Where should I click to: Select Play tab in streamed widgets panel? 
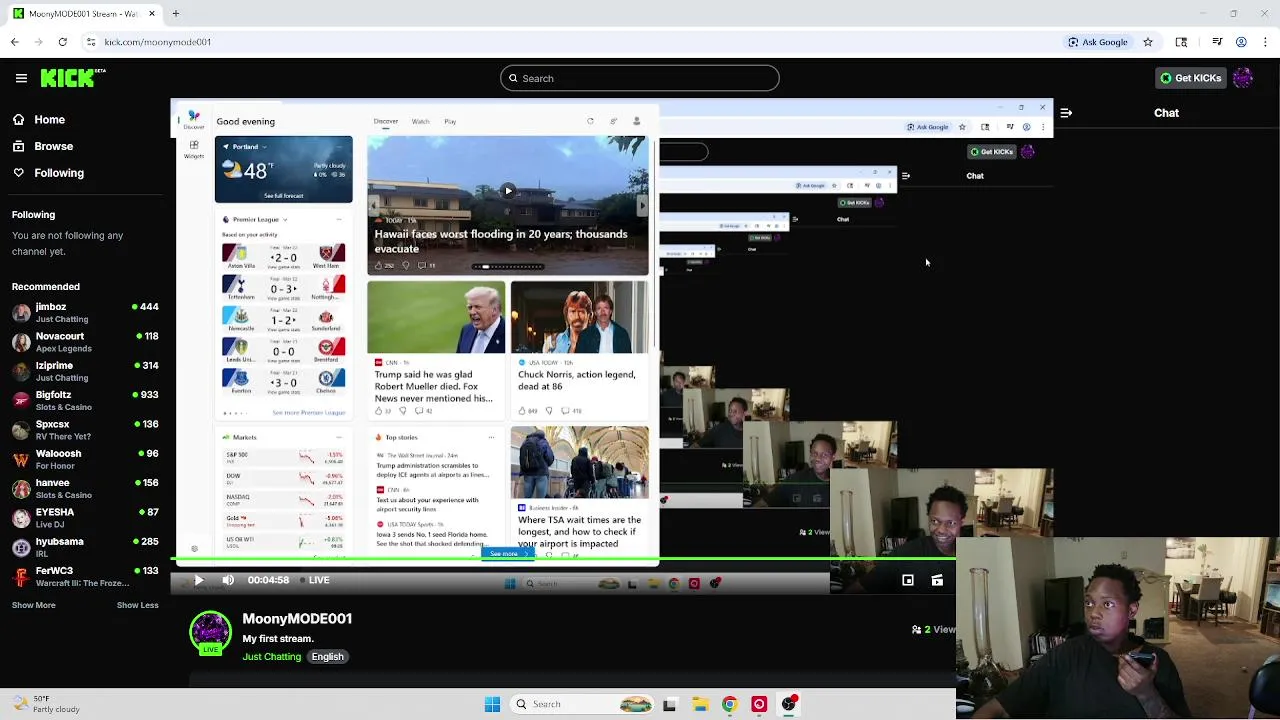coord(450,122)
